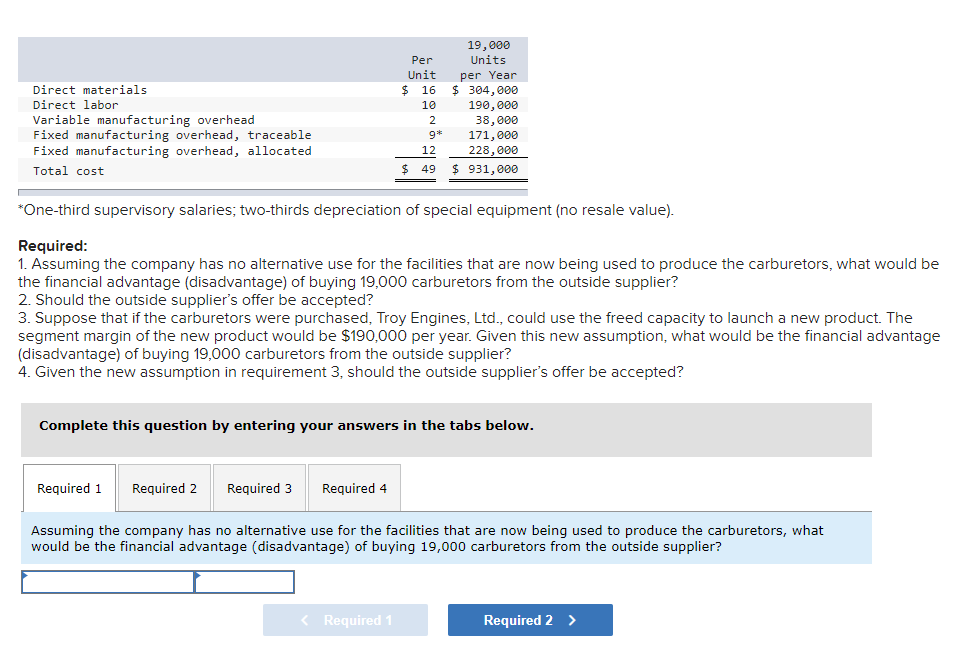
Task: Click the 228,000 allocated overhead value
Action: pos(493,150)
